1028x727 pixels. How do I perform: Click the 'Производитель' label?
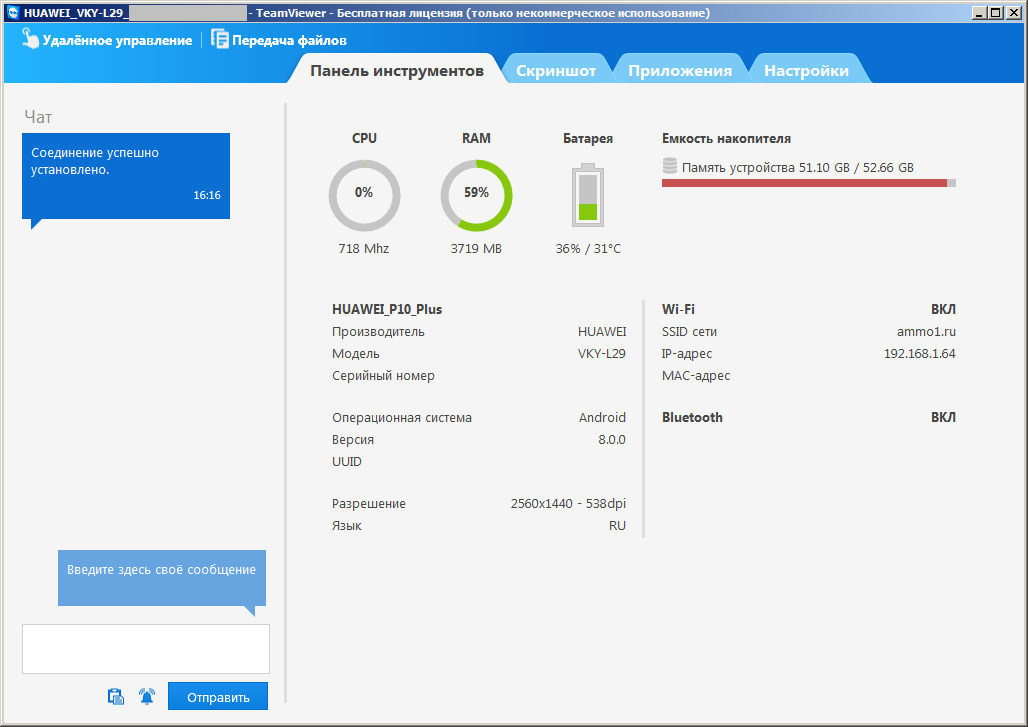pos(378,332)
